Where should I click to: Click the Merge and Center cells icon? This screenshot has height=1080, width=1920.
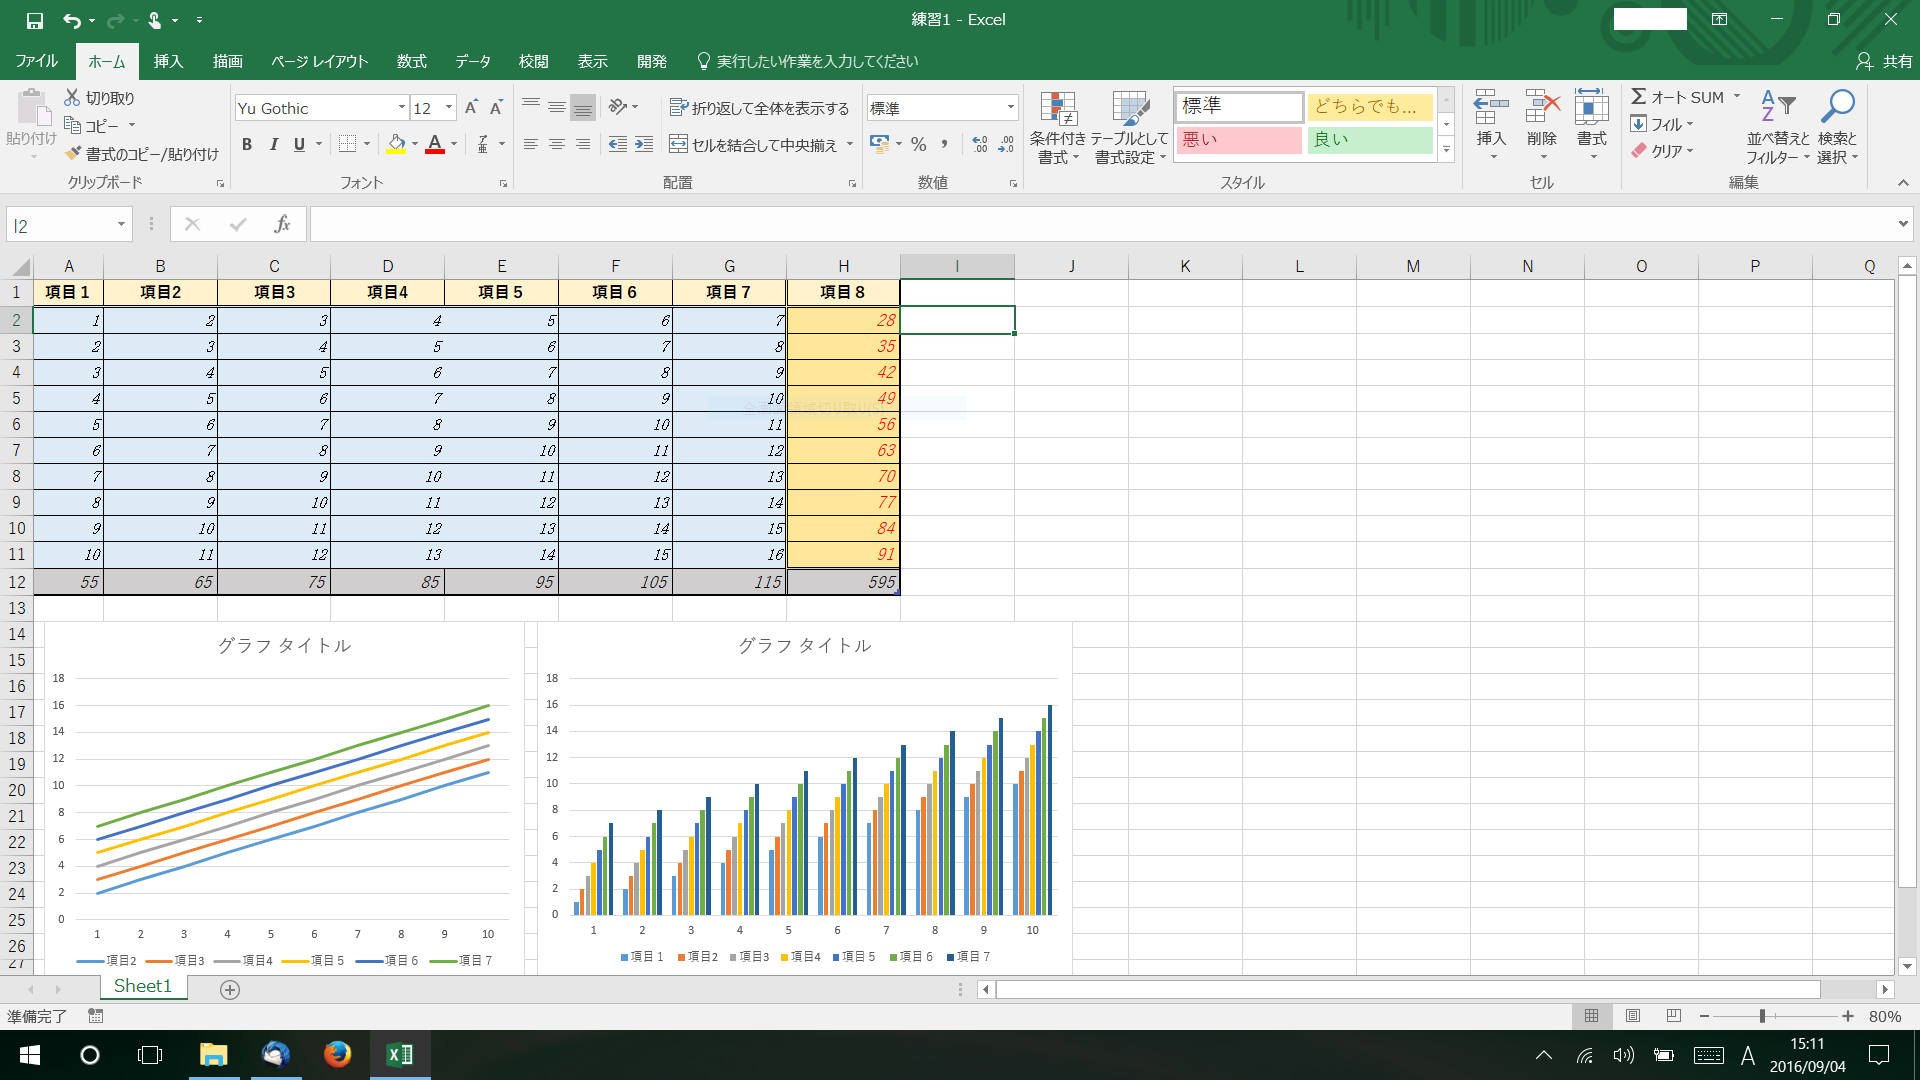click(x=678, y=145)
